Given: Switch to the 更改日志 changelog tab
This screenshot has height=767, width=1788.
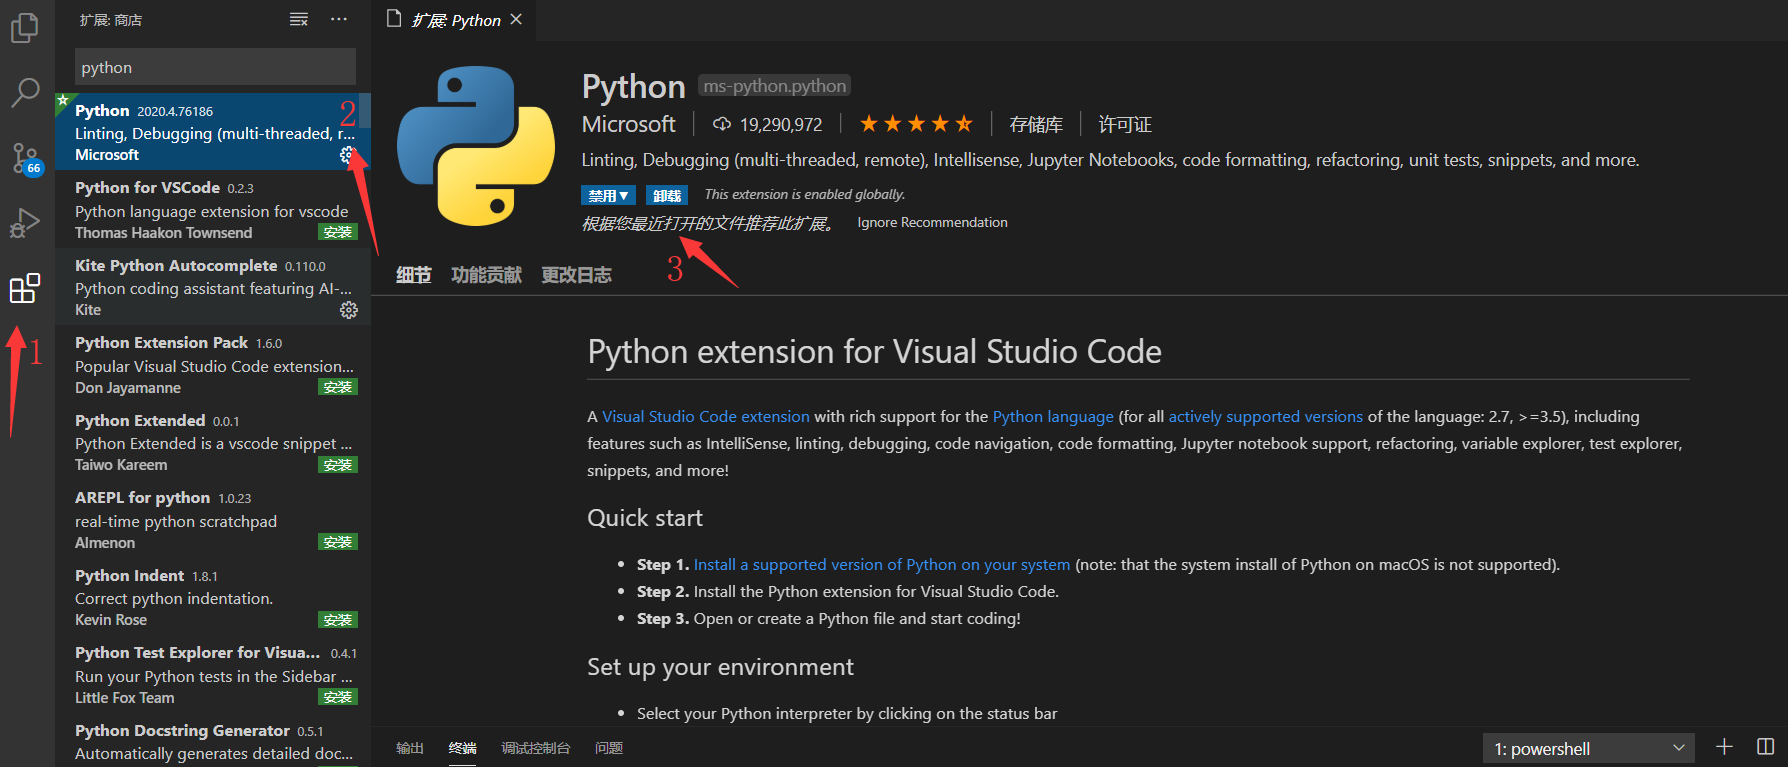Looking at the screenshot, I should coord(576,275).
